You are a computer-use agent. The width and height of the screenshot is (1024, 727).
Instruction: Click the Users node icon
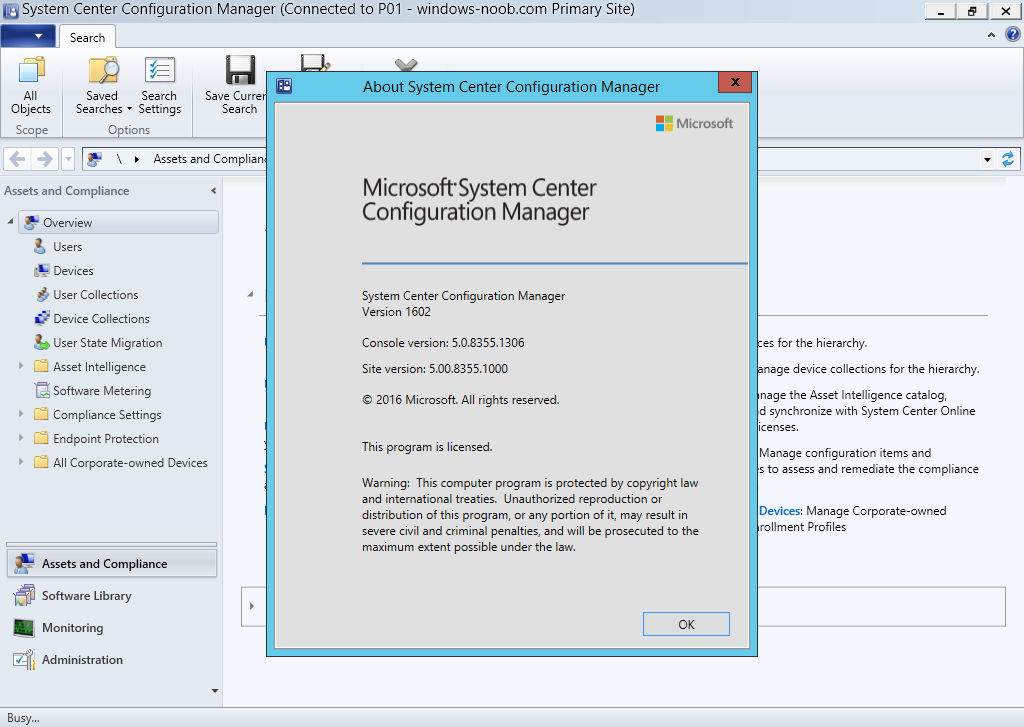[40, 246]
